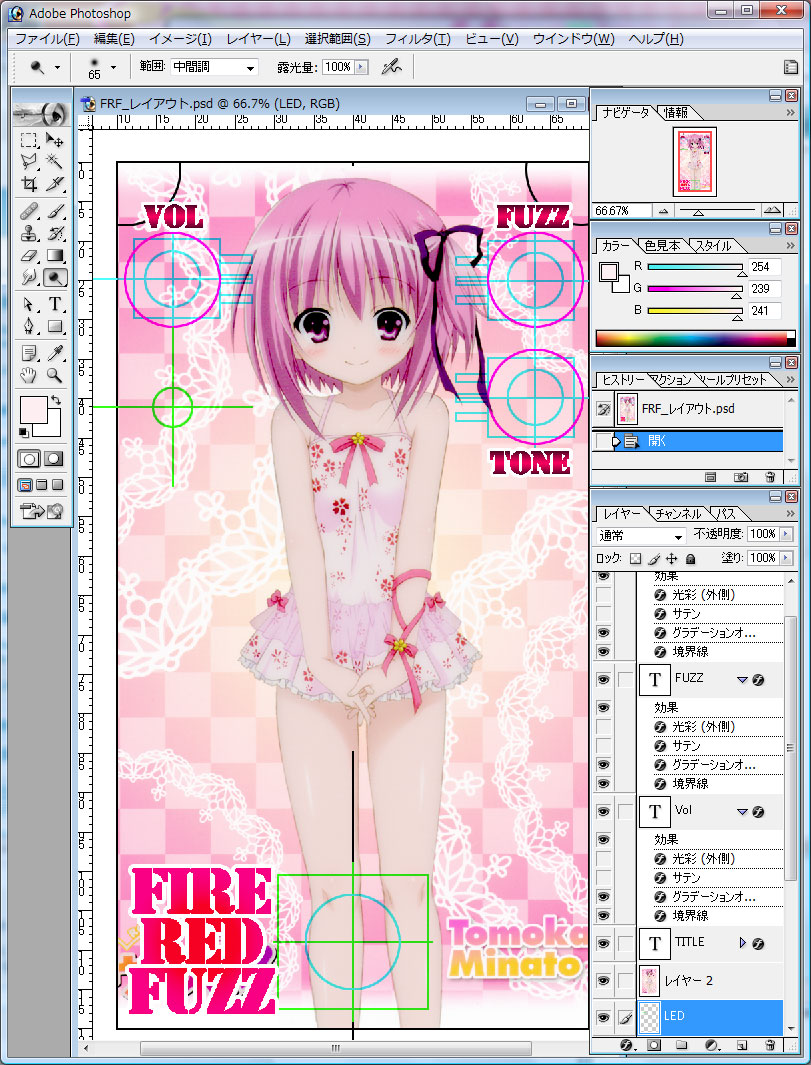The height and width of the screenshot is (1065, 811).
Task: Select the Magic Wand tool
Action: pos(54,161)
